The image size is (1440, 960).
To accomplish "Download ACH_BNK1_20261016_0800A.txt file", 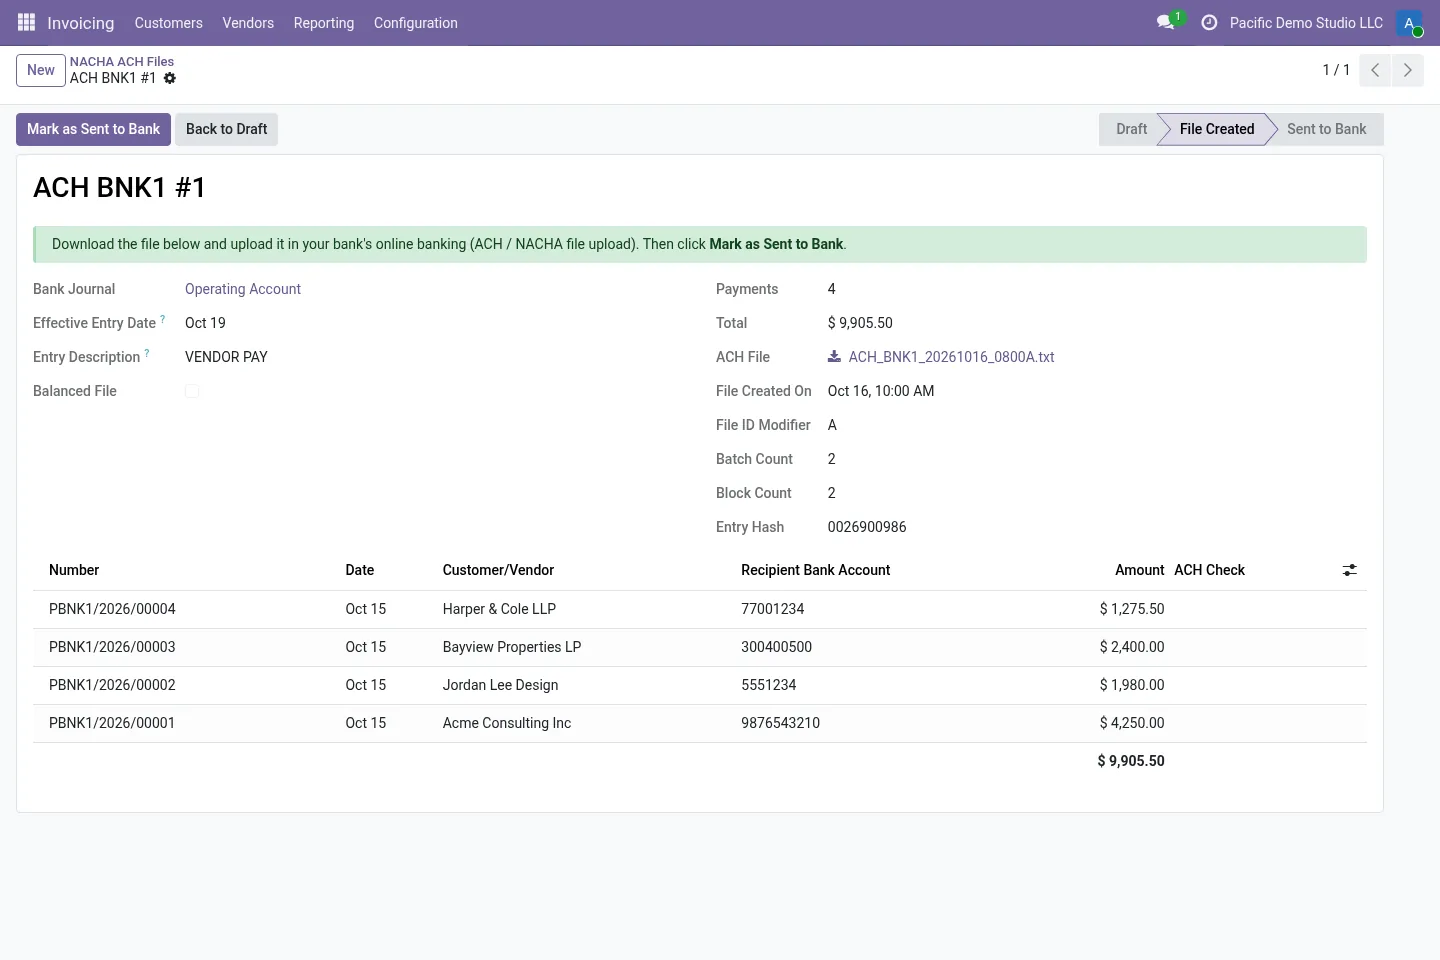I will coord(951,357).
